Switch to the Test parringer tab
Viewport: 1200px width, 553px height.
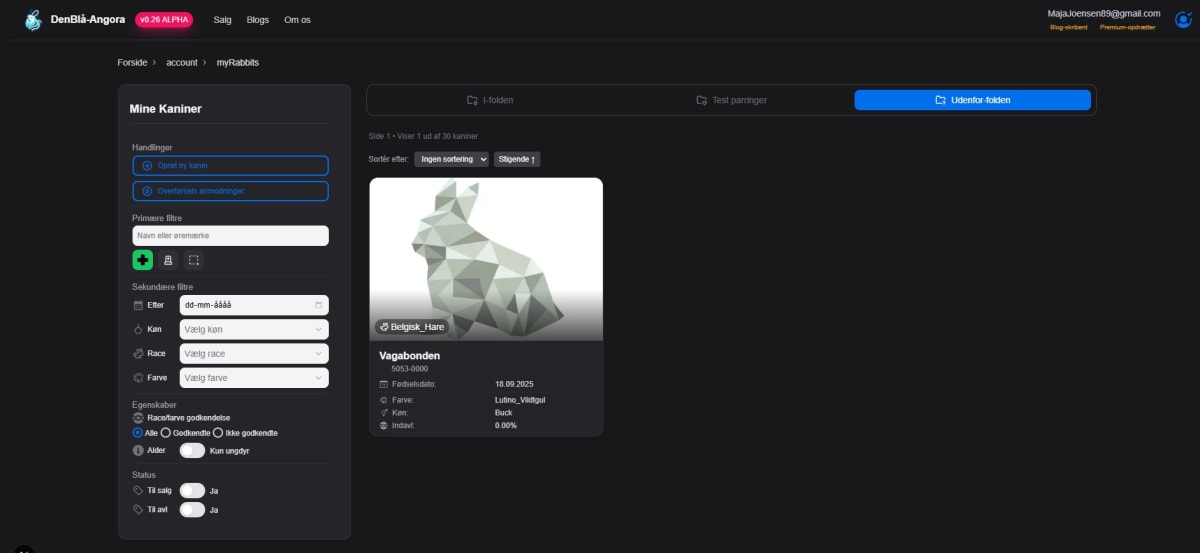click(731, 100)
